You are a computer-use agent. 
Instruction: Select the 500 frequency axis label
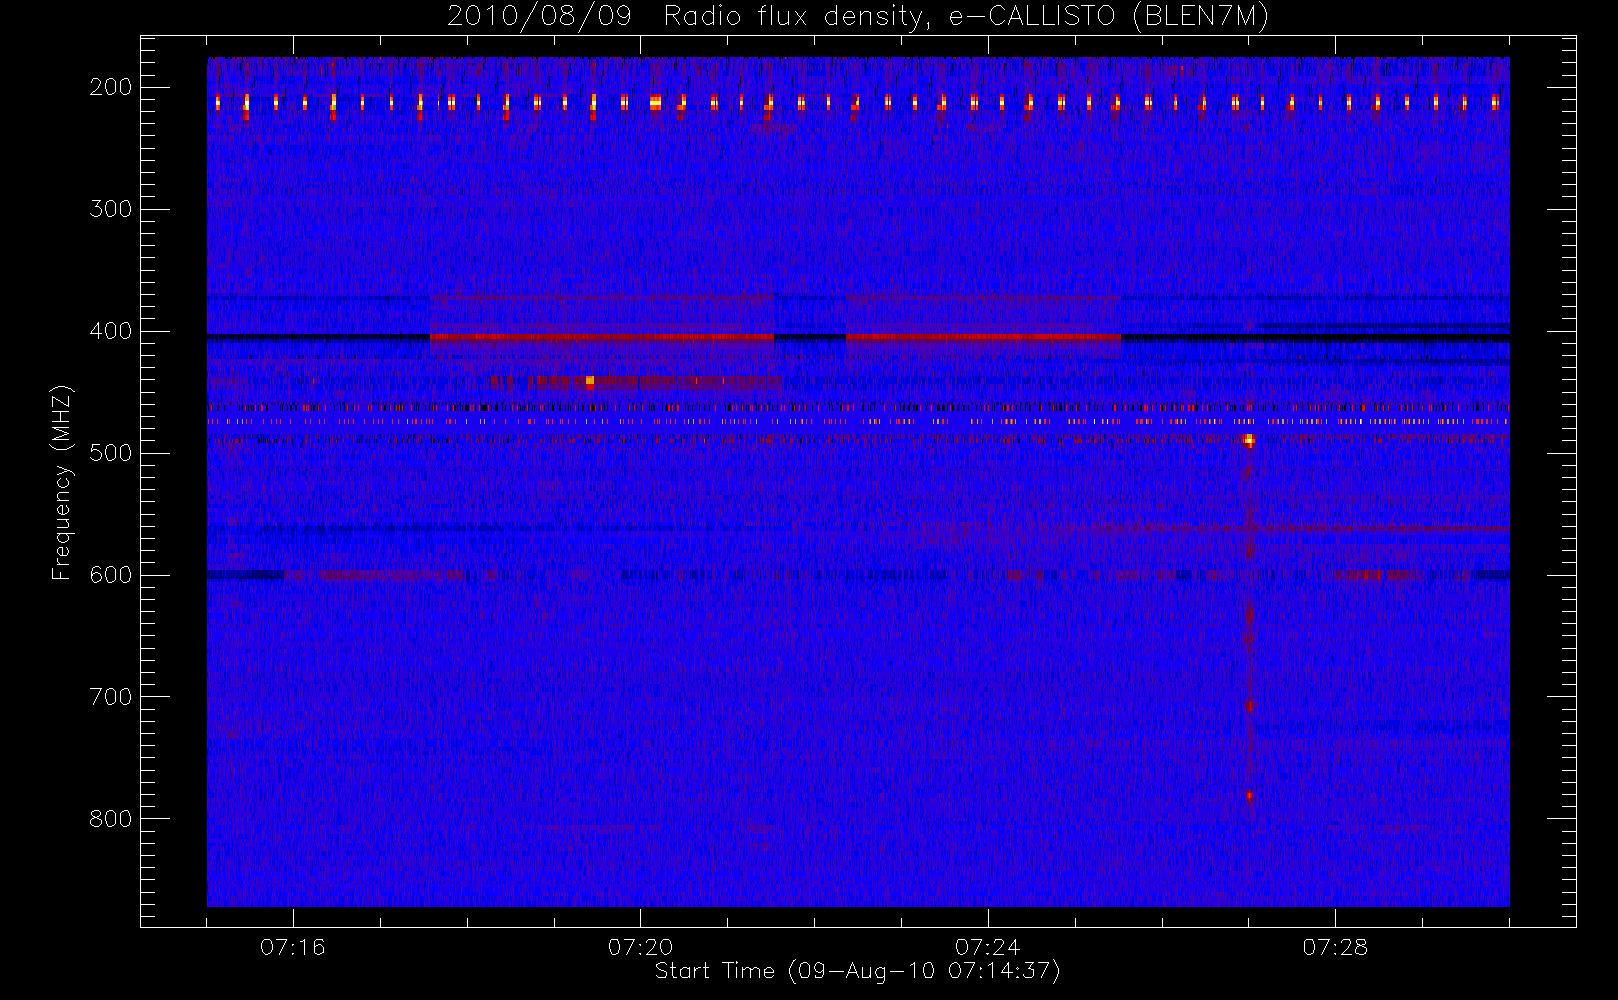111,453
